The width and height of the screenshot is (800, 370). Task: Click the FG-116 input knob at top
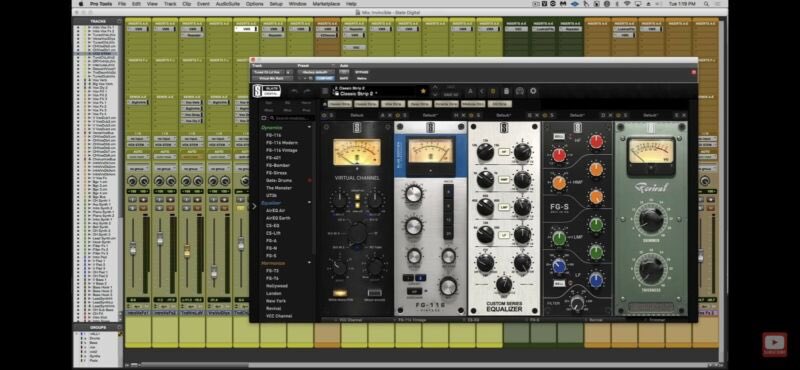[413, 194]
